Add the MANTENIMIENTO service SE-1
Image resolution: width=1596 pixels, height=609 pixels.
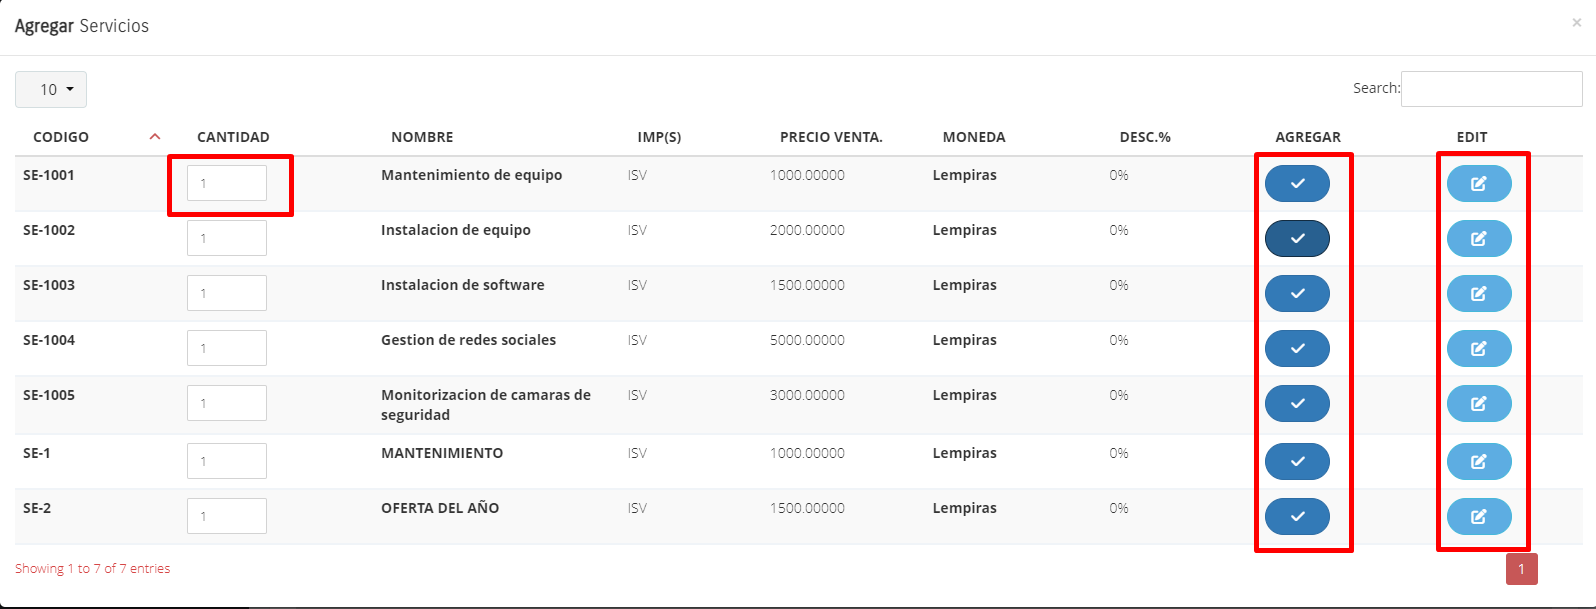(1297, 462)
